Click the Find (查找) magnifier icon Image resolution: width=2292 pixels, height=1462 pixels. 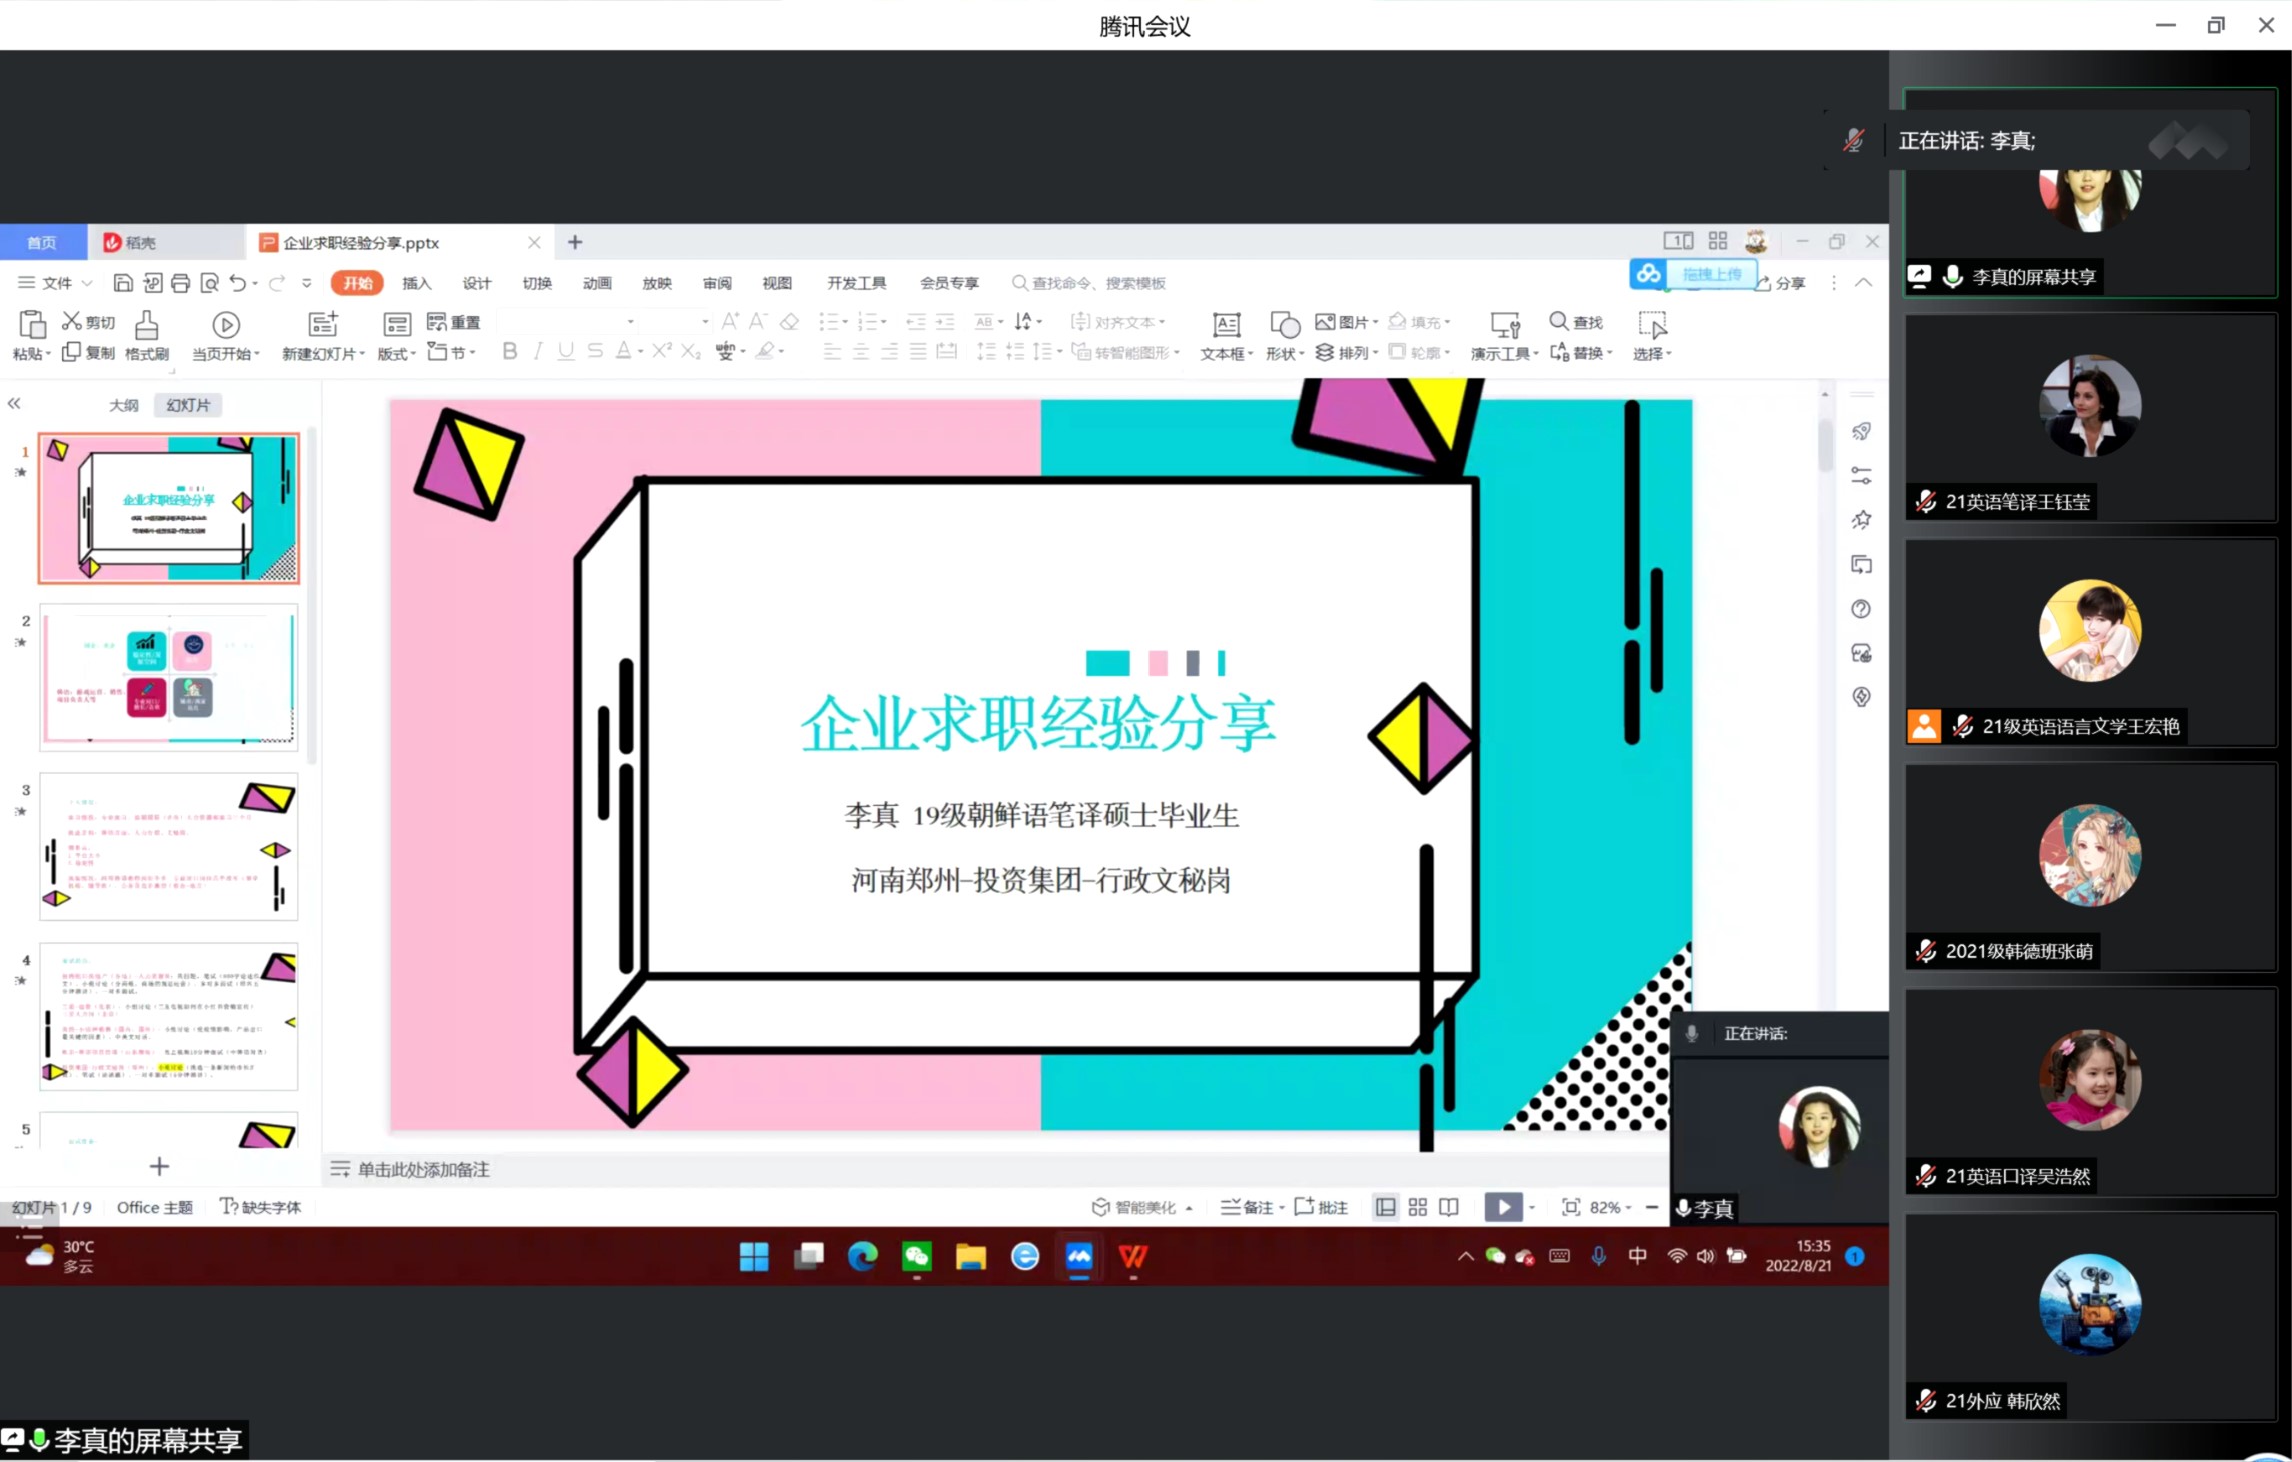1558,321
